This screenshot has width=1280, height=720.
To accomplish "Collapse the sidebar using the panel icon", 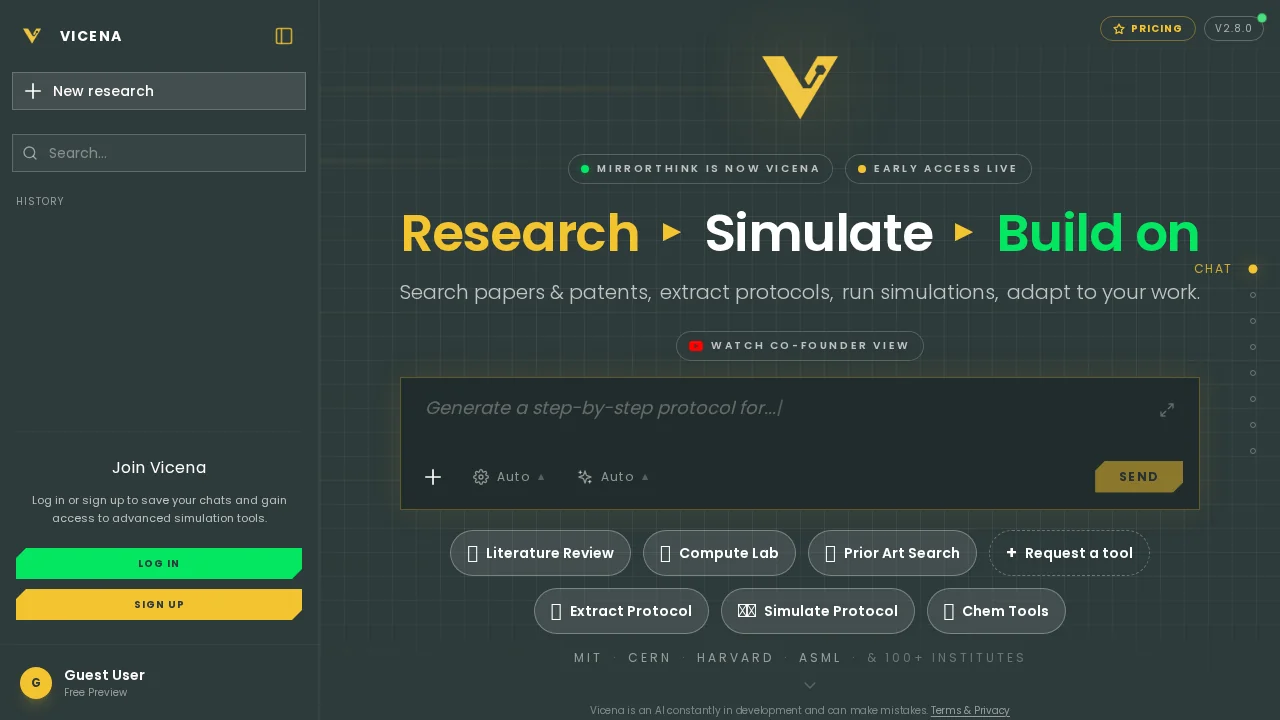I will click(284, 36).
